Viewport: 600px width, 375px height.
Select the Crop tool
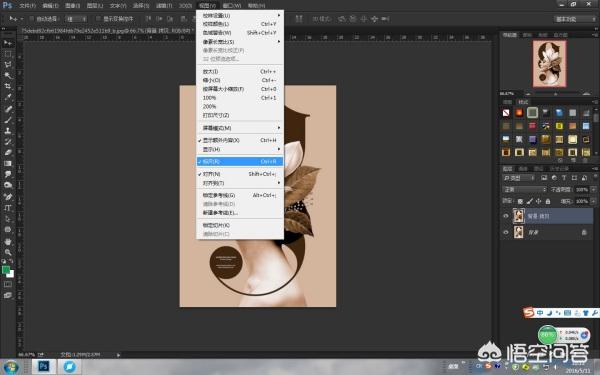click(8, 86)
